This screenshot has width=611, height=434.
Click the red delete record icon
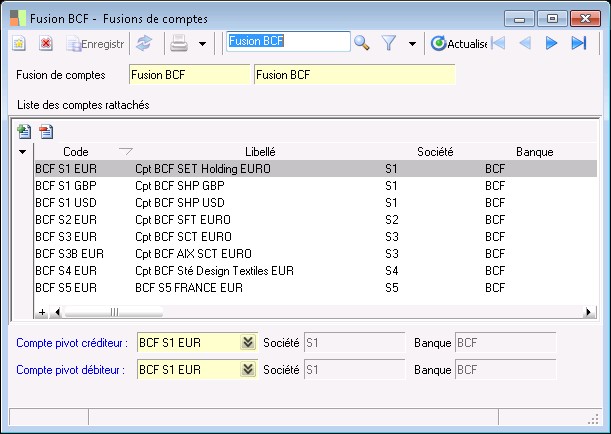click(x=46, y=43)
